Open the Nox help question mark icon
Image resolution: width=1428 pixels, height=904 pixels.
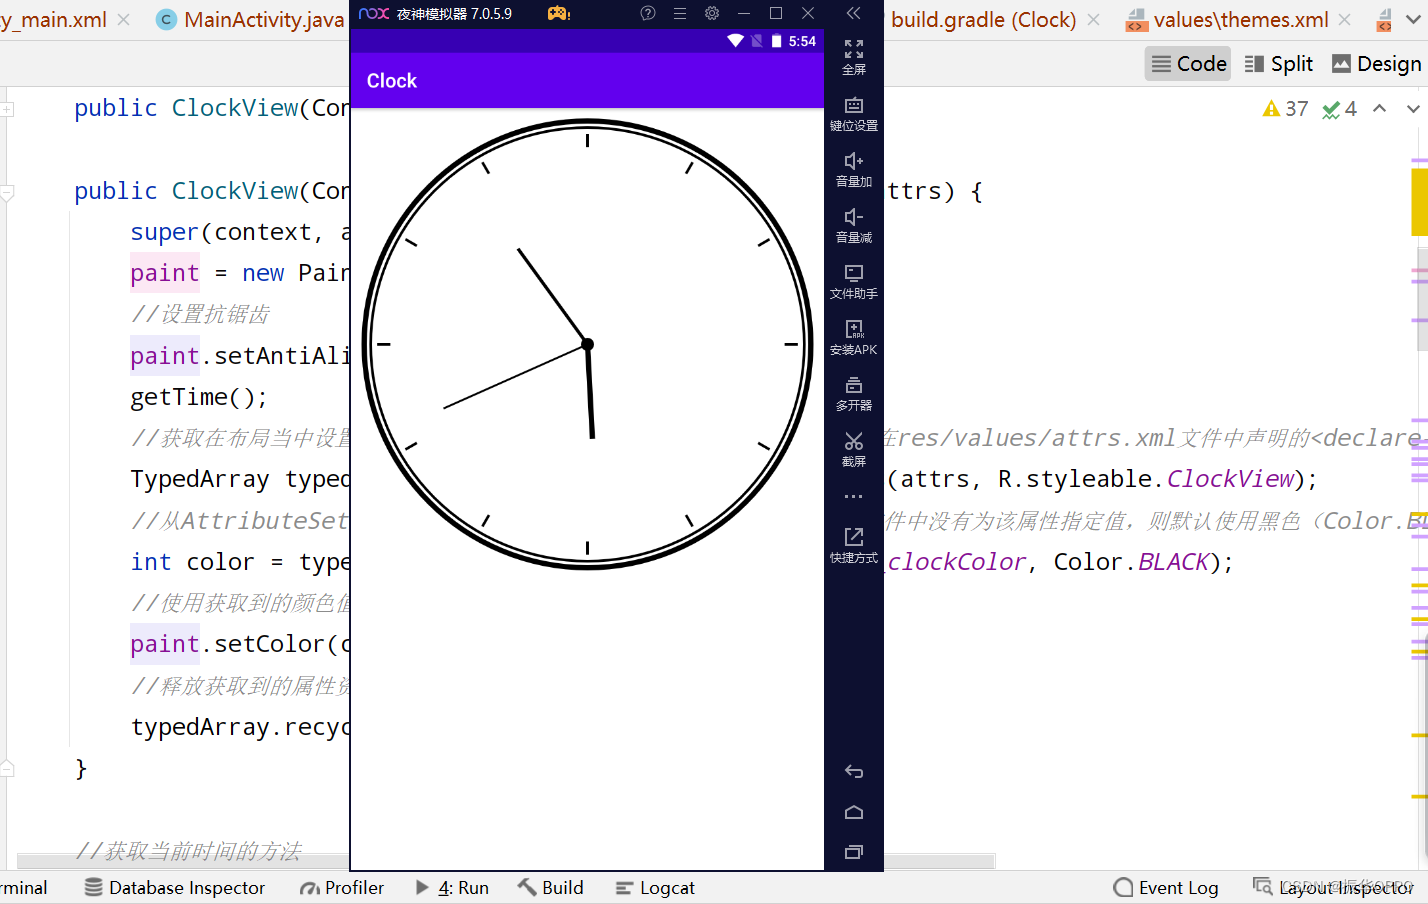pos(648,13)
